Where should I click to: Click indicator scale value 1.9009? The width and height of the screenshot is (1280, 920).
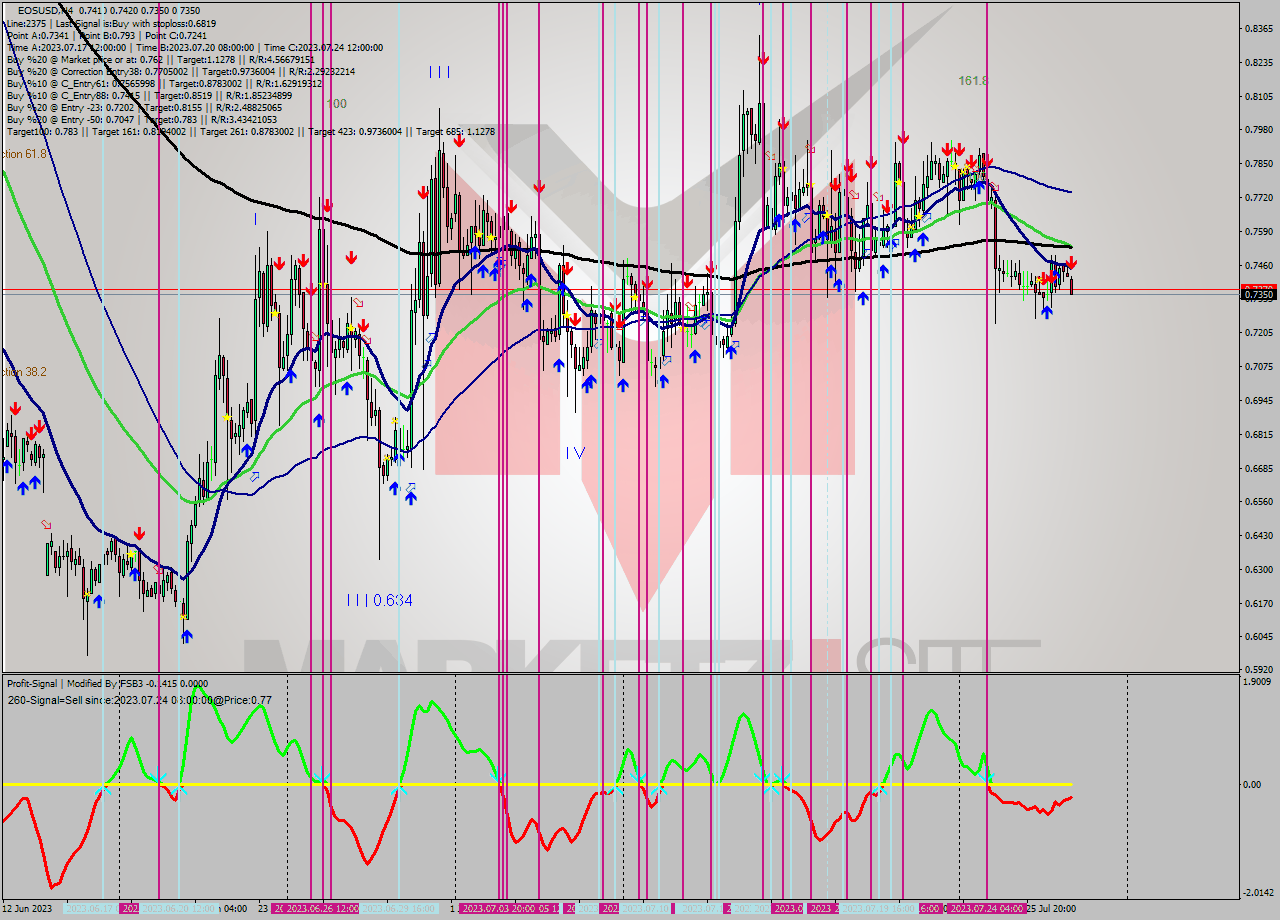click(x=1258, y=681)
